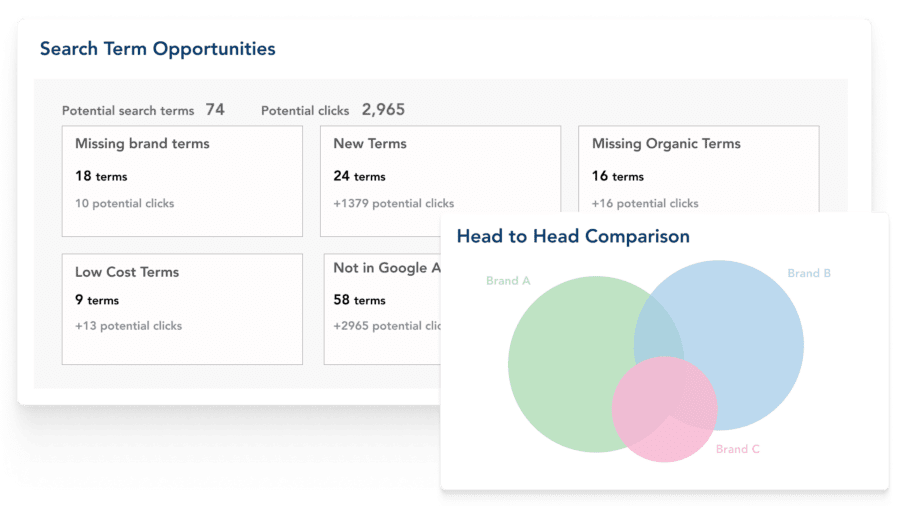Click the '24 terms' count

[359, 176]
